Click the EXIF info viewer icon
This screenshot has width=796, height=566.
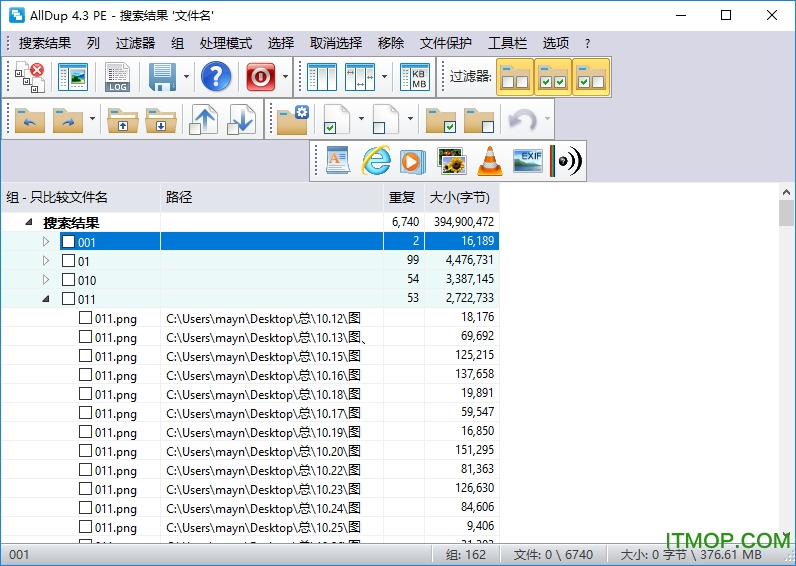click(528, 161)
